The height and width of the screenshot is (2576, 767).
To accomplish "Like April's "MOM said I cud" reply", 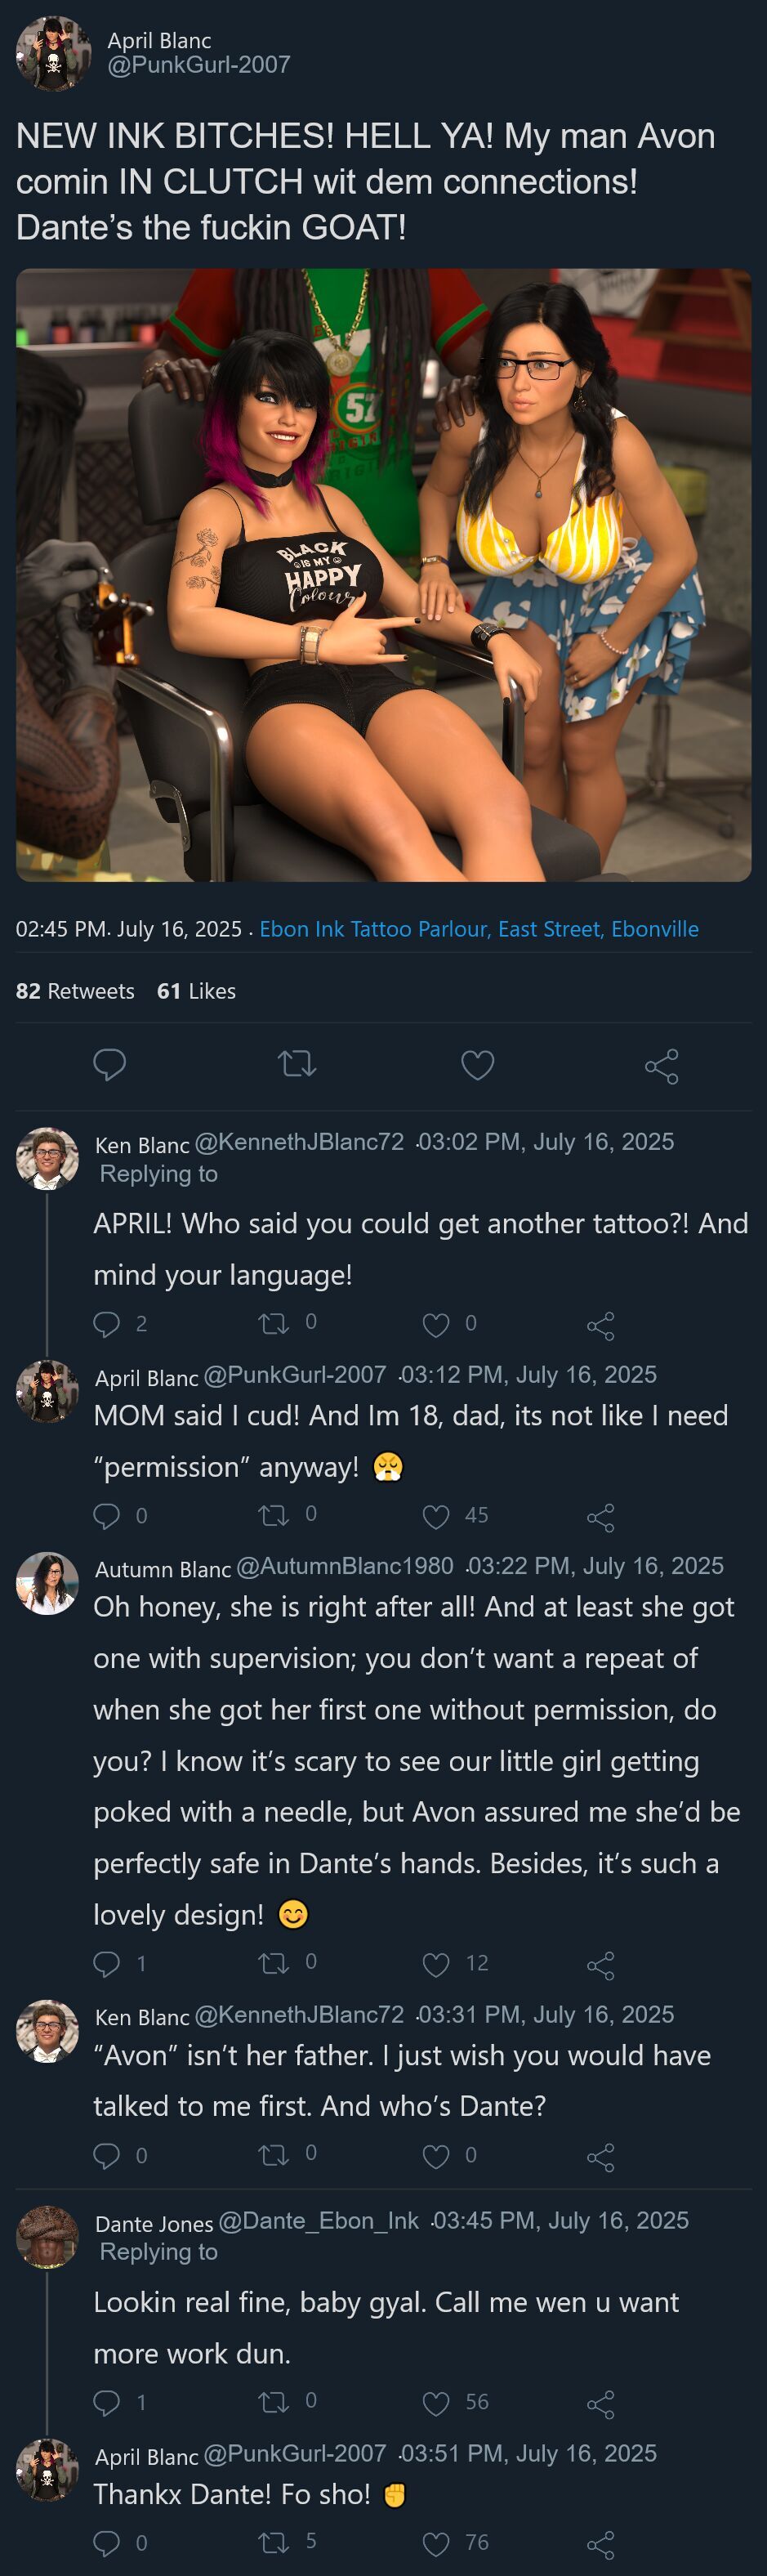I will [x=436, y=1517].
